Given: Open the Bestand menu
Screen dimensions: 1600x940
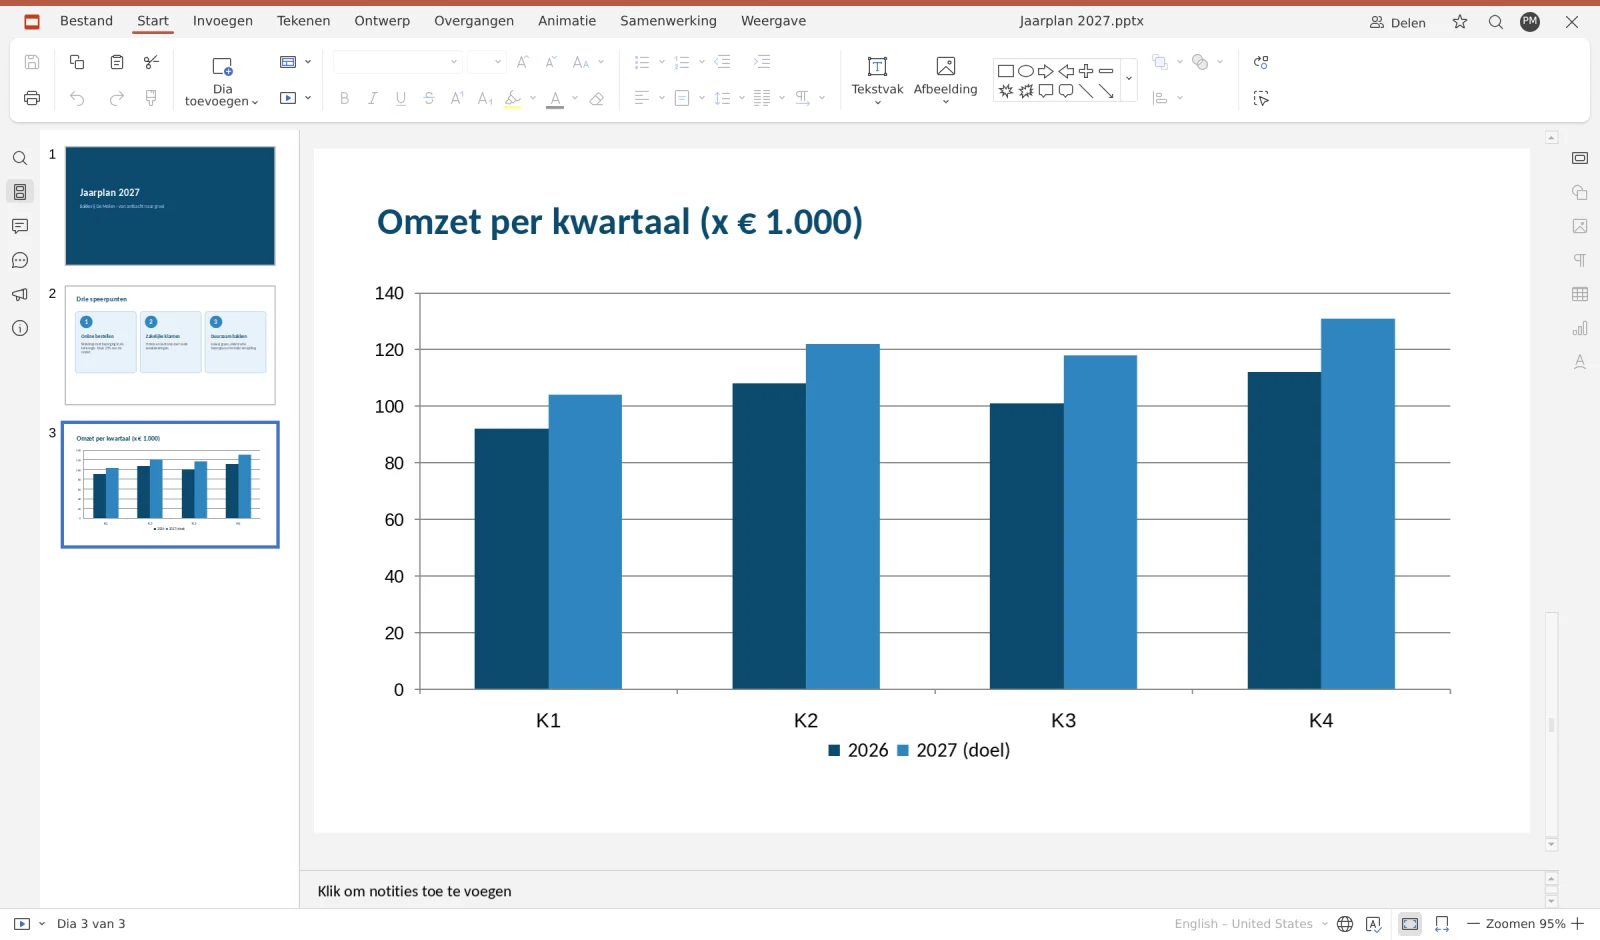Looking at the screenshot, I should click(86, 21).
